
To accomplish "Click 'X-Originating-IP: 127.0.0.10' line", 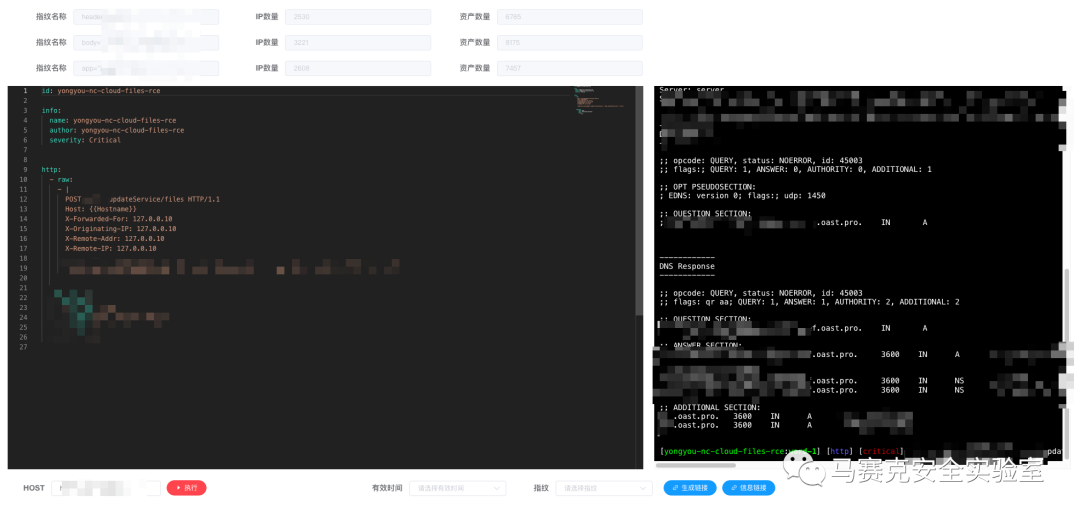I will point(121,229).
